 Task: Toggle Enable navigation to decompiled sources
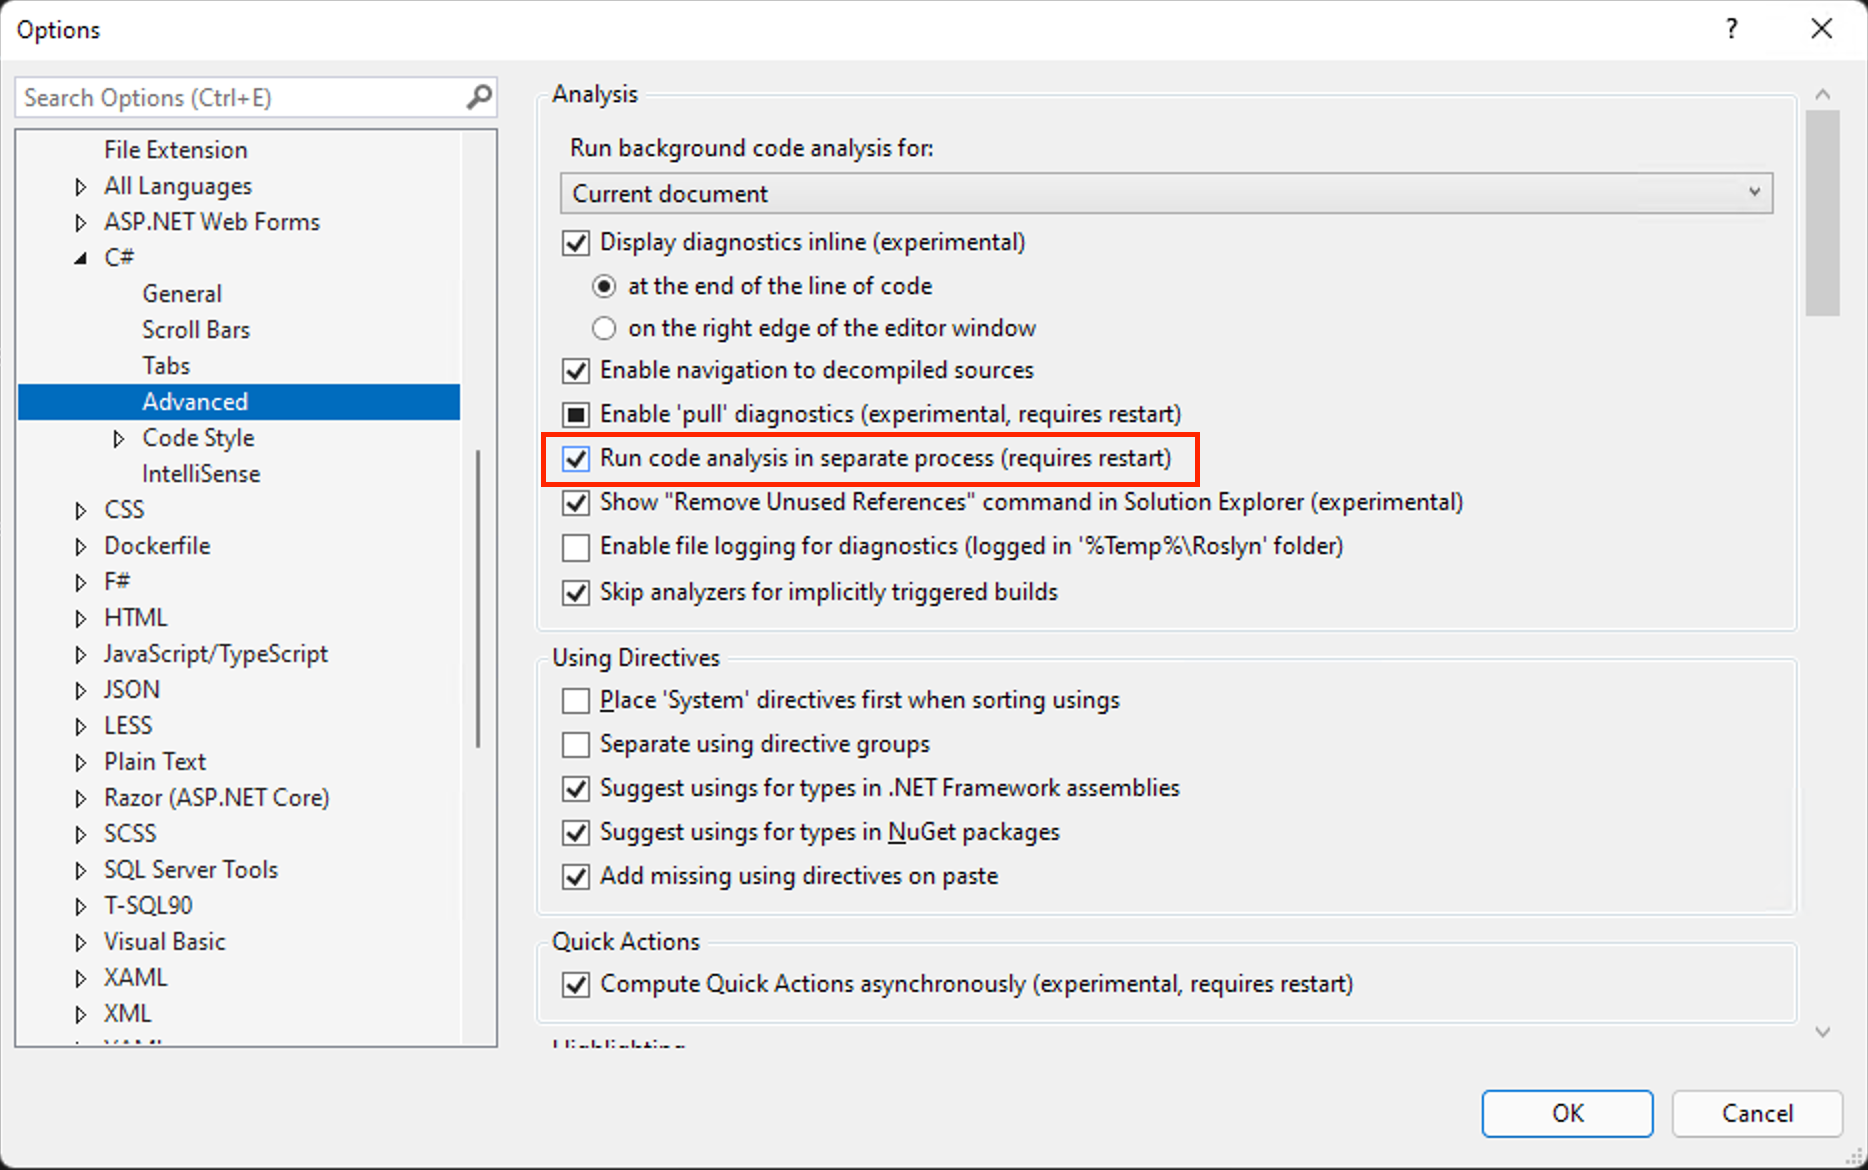(x=576, y=371)
